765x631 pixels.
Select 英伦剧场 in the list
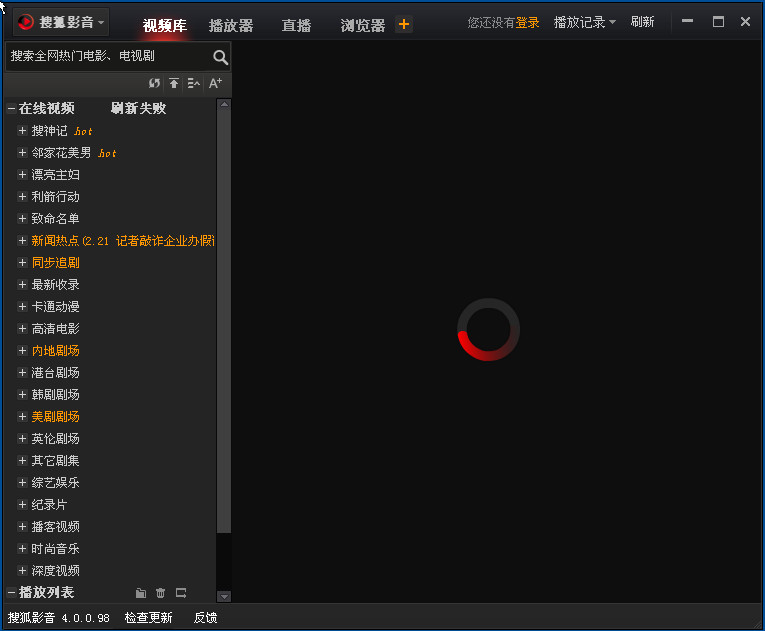pos(55,438)
